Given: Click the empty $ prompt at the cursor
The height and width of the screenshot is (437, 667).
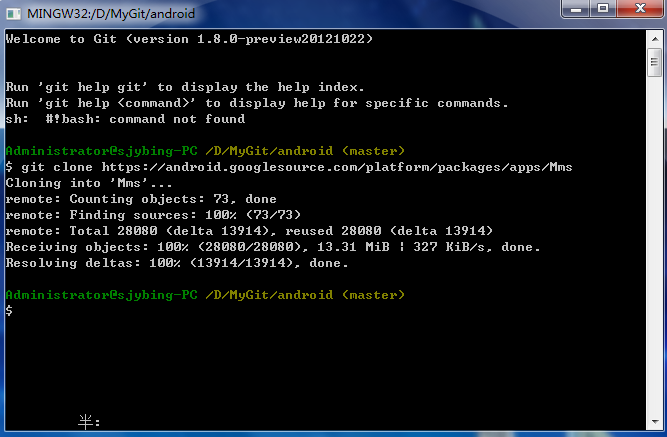Looking at the screenshot, I should click(x=9, y=311).
